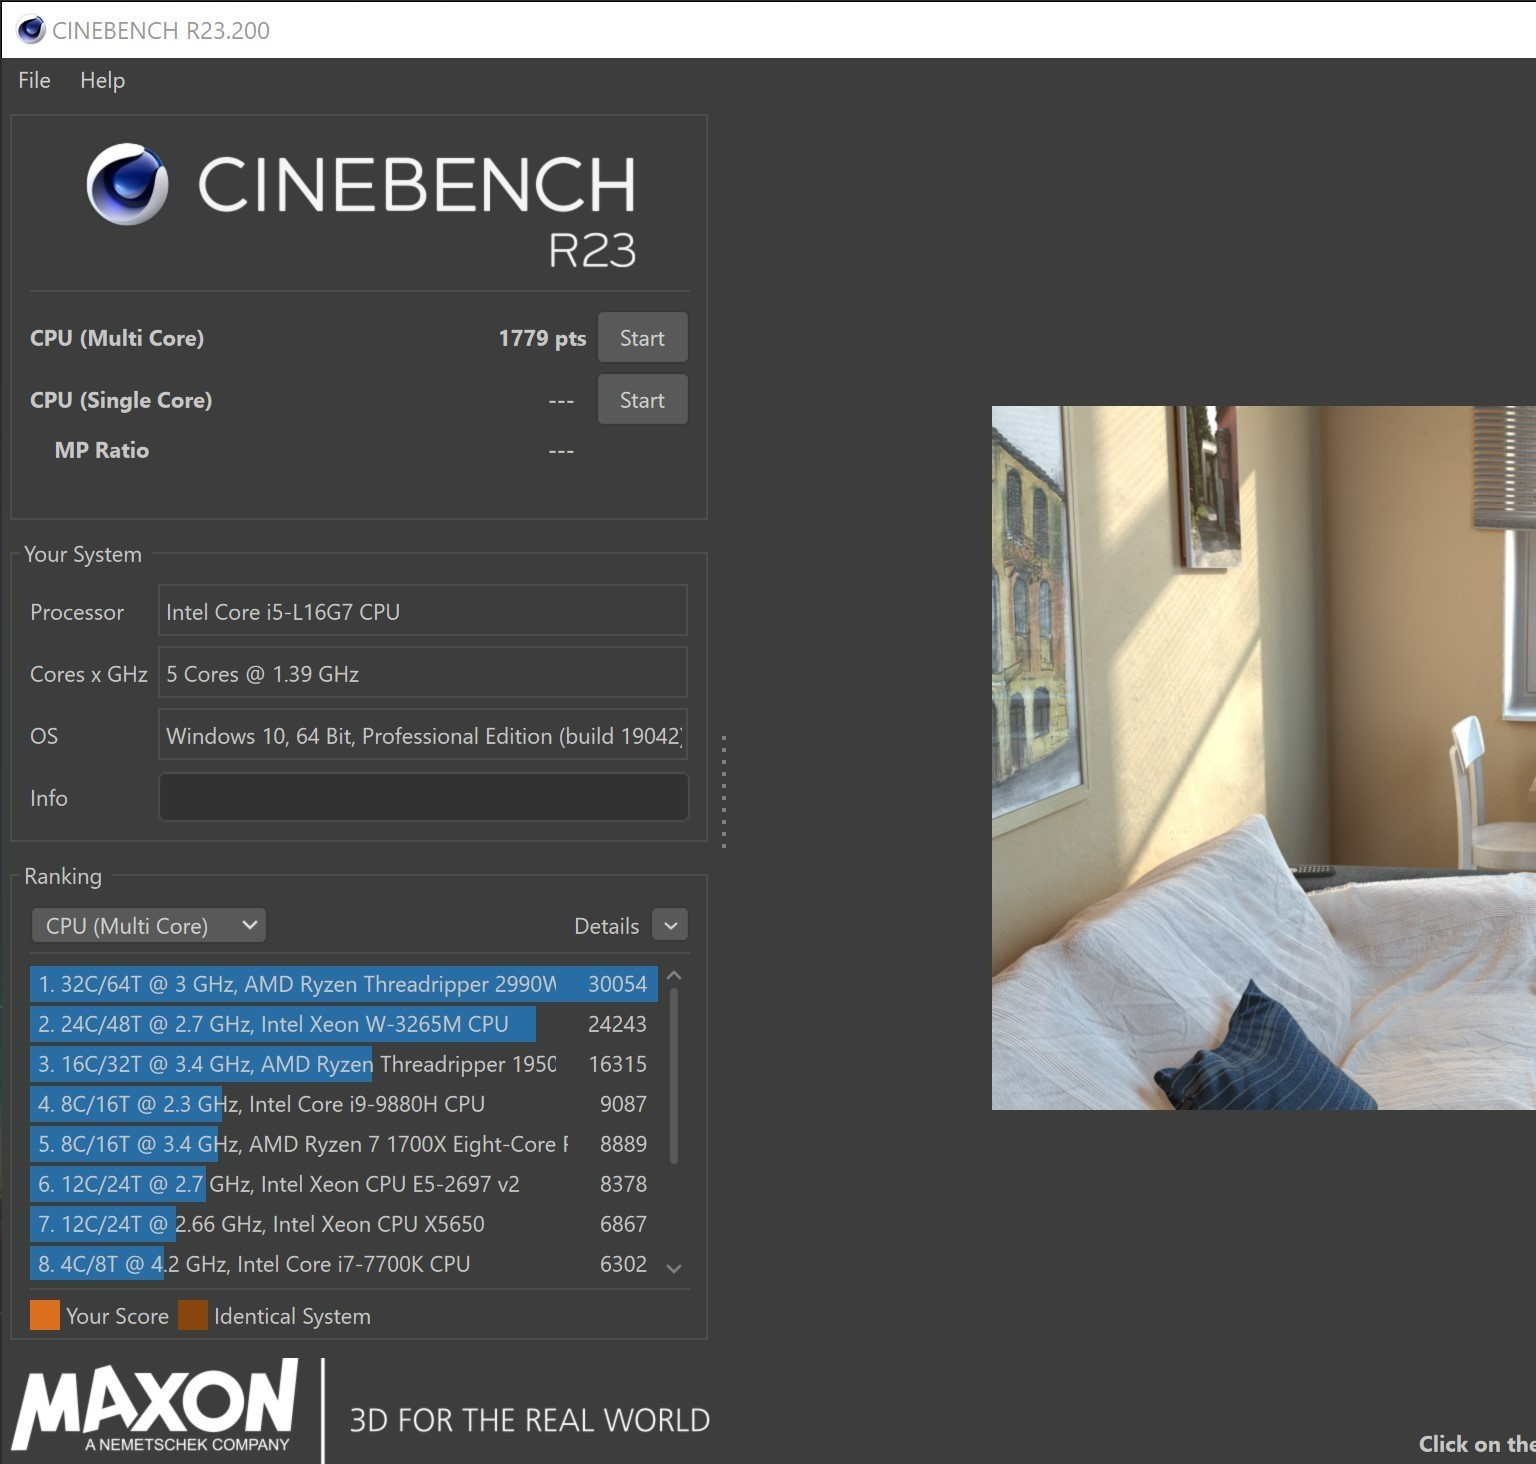Click the 9087 score value
The height and width of the screenshot is (1464, 1536).
click(x=623, y=1104)
